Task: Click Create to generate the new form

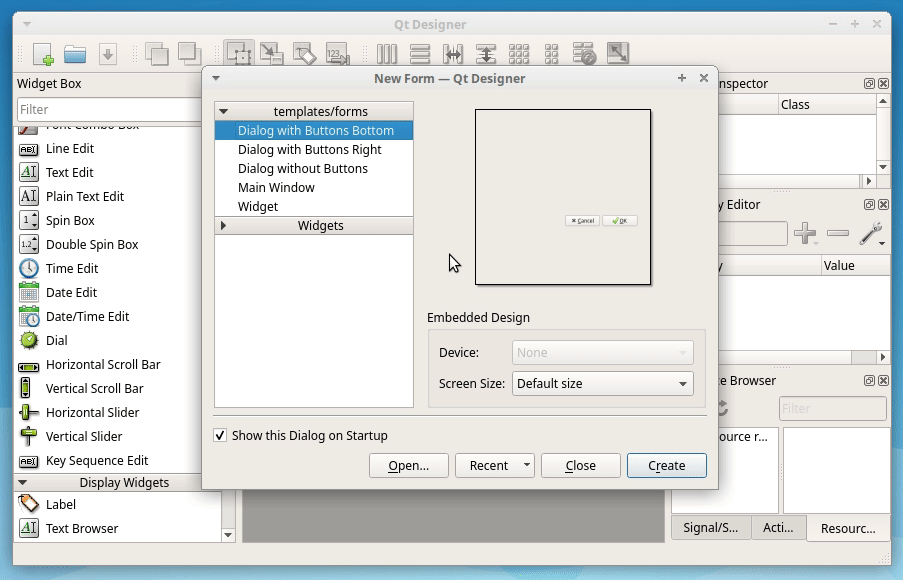Action: click(x=666, y=465)
